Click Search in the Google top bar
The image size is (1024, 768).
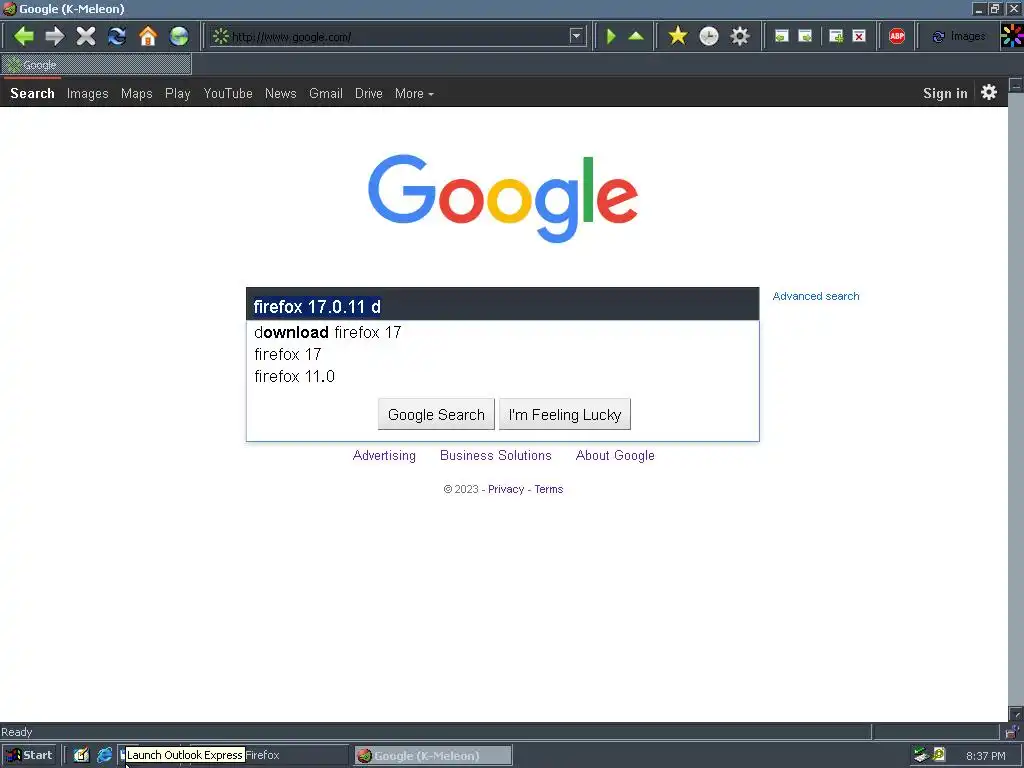pyautogui.click(x=32, y=93)
